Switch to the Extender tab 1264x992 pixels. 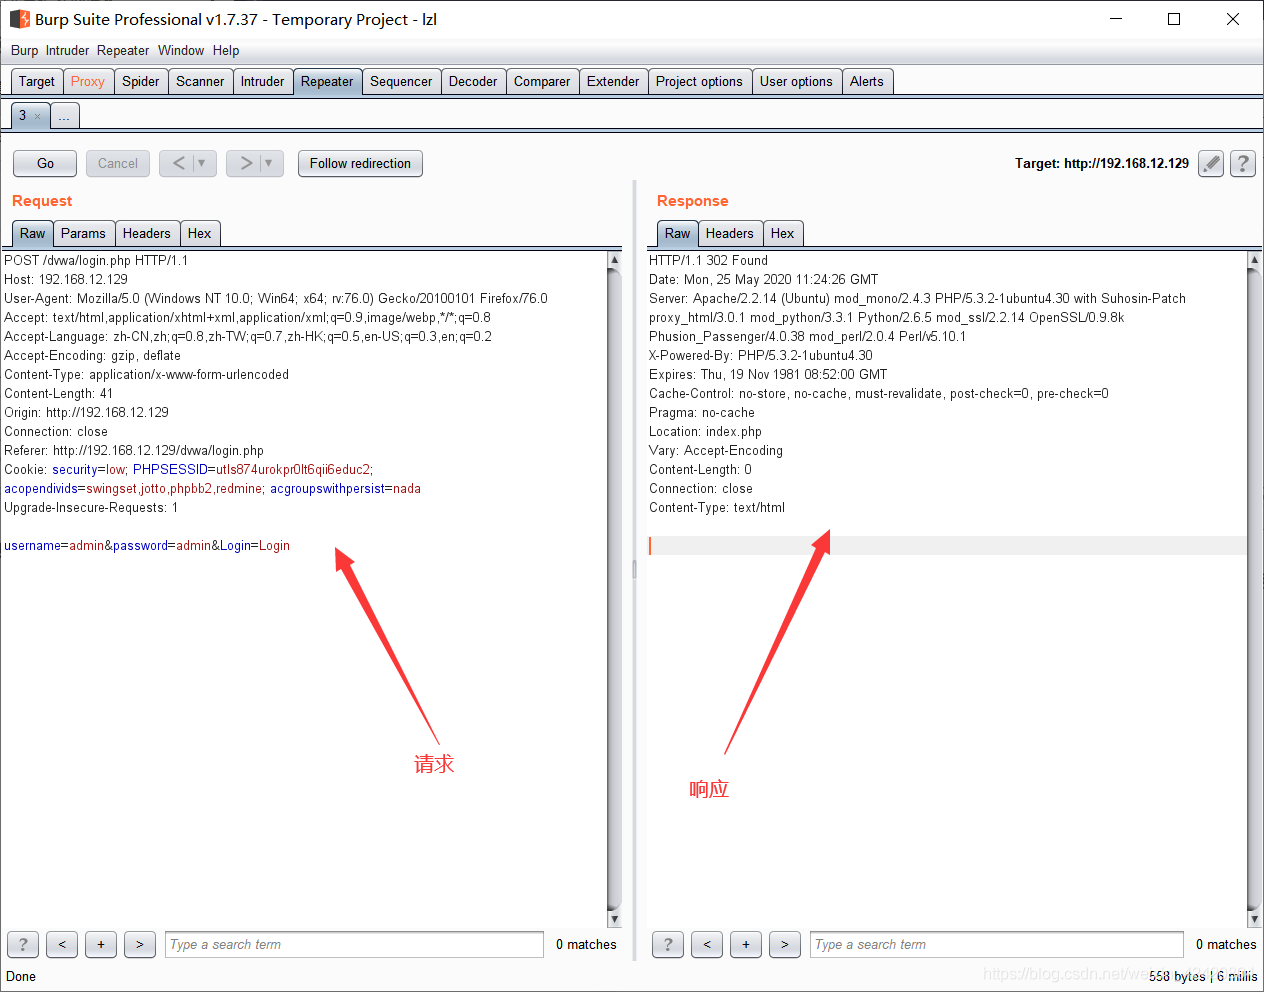tap(613, 82)
